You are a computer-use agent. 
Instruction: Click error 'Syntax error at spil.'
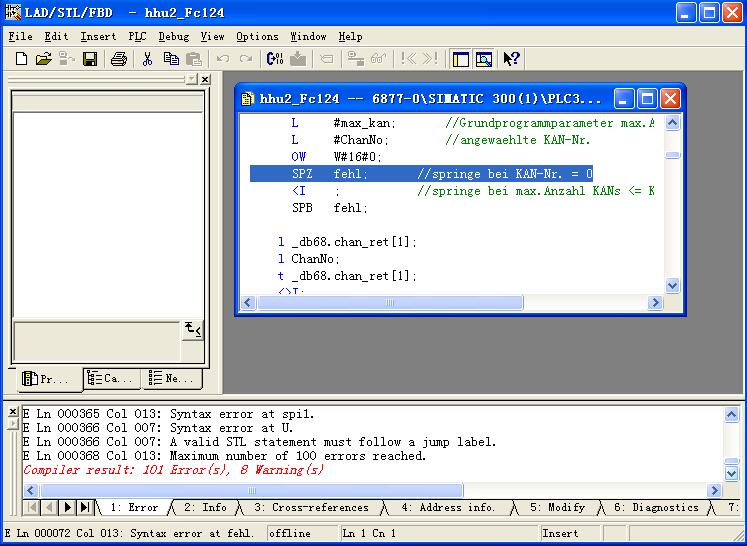point(242,414)
